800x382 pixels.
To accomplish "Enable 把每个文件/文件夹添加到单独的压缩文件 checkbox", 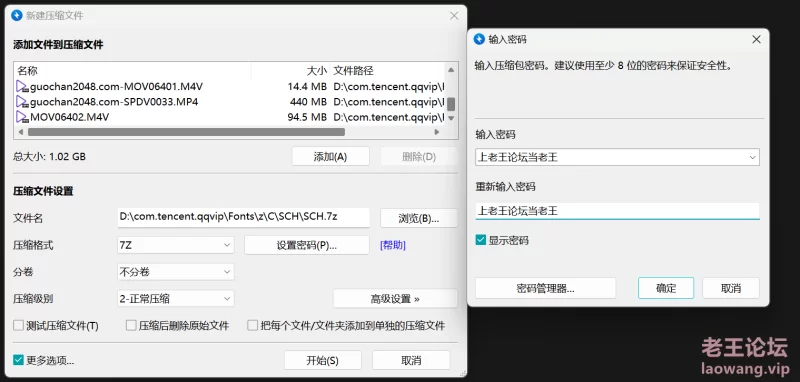I will (x=253, y=325).
